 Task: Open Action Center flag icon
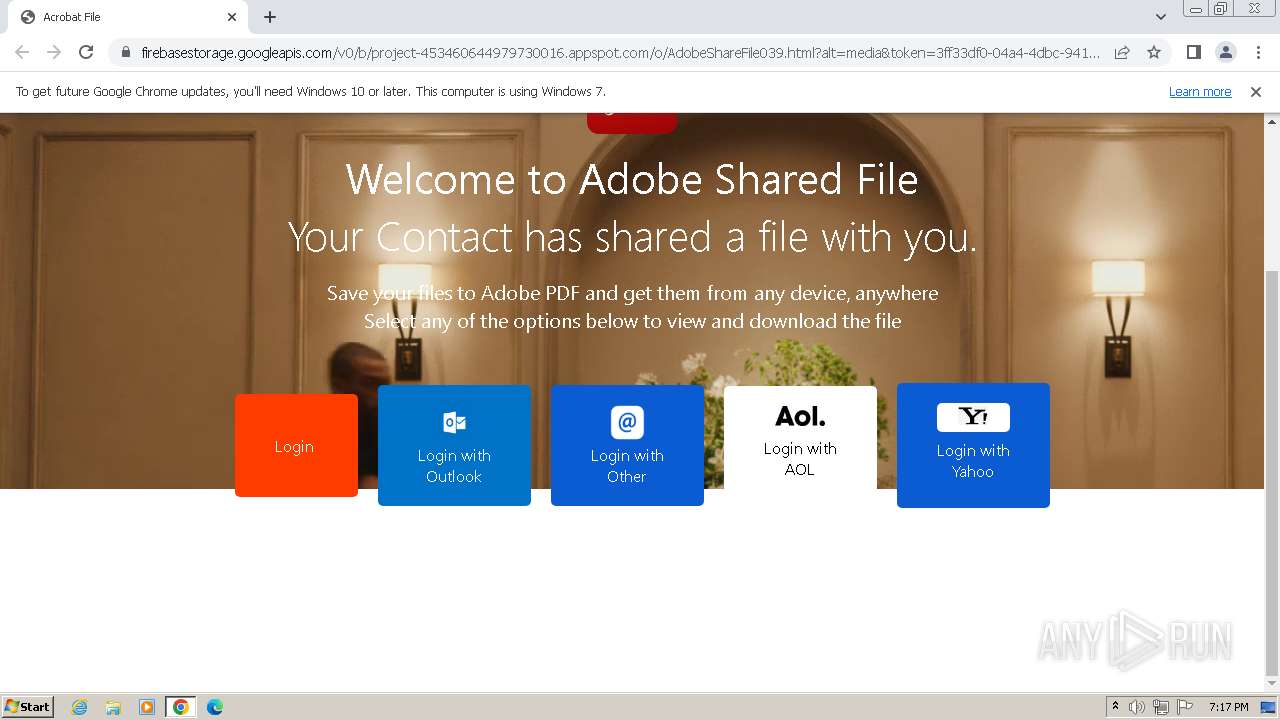1185,707
